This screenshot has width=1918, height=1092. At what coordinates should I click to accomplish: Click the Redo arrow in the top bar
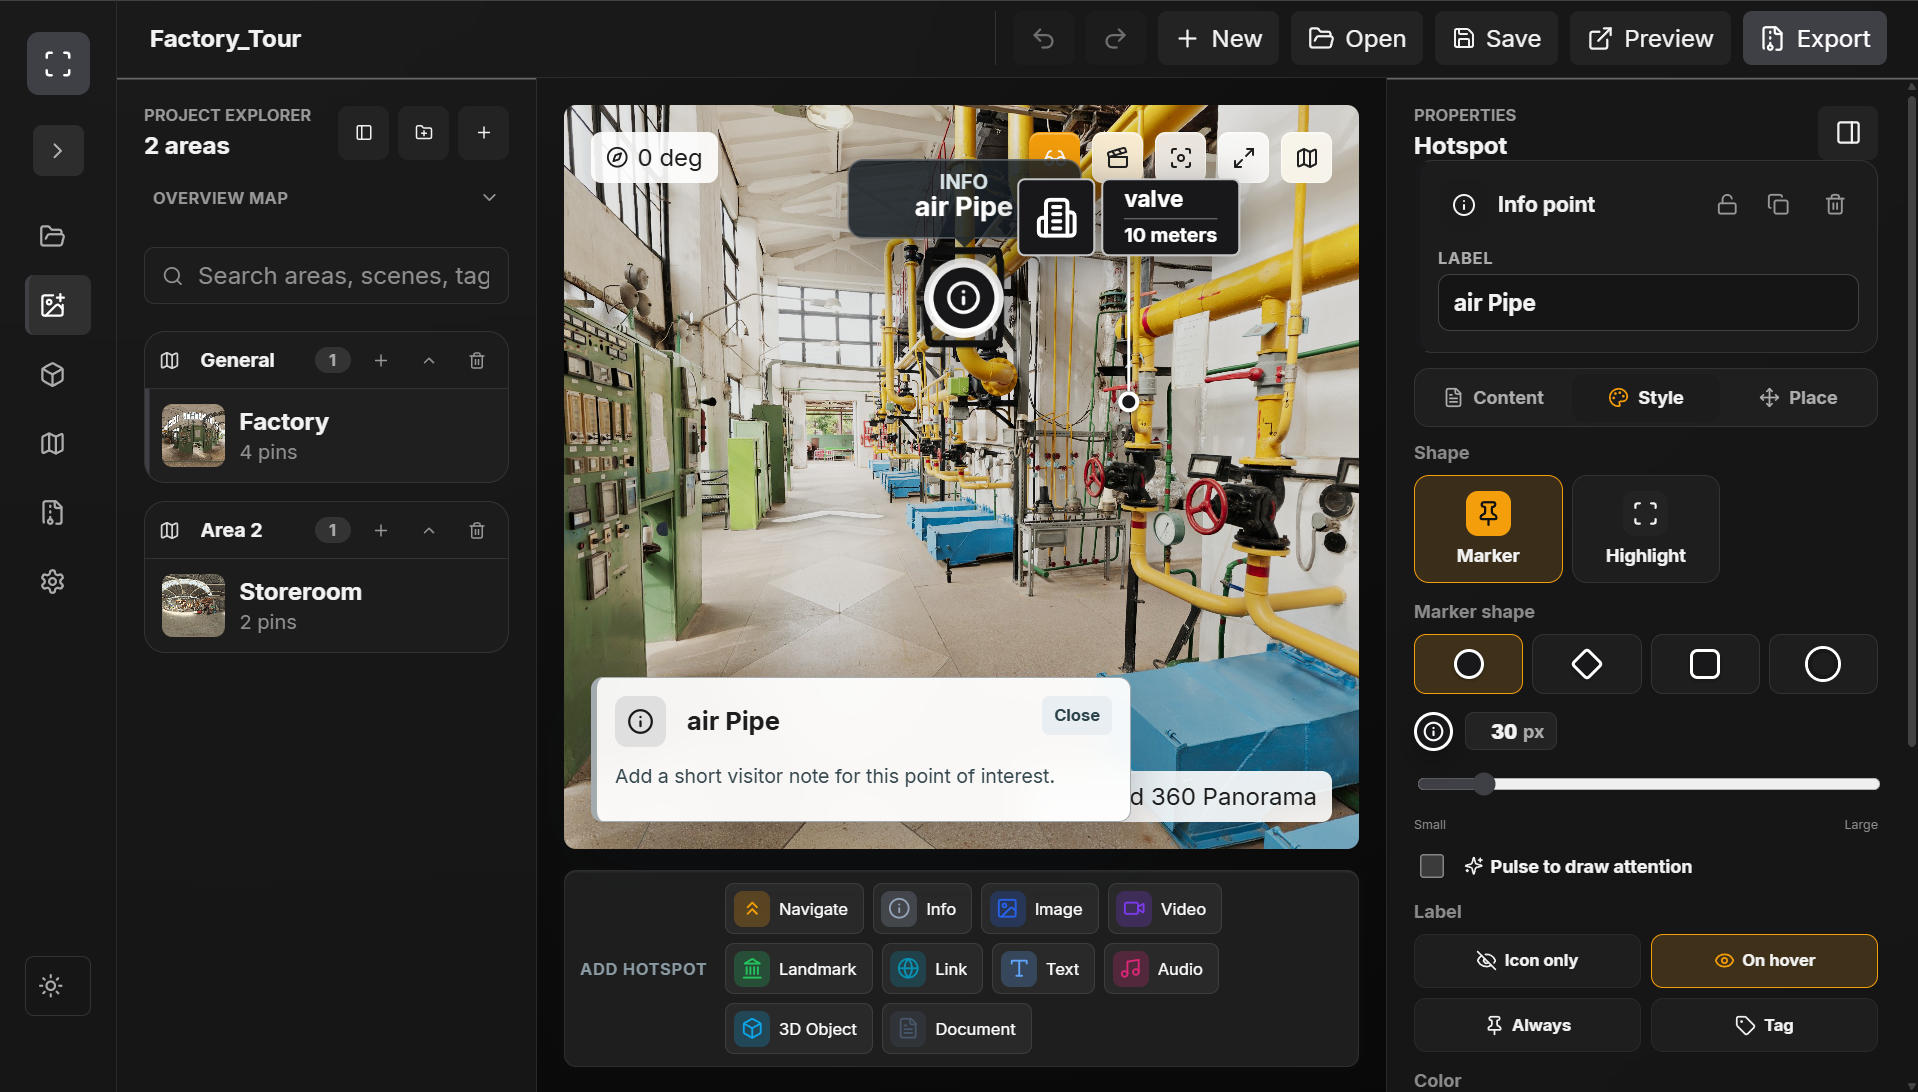pos(1115,39)
